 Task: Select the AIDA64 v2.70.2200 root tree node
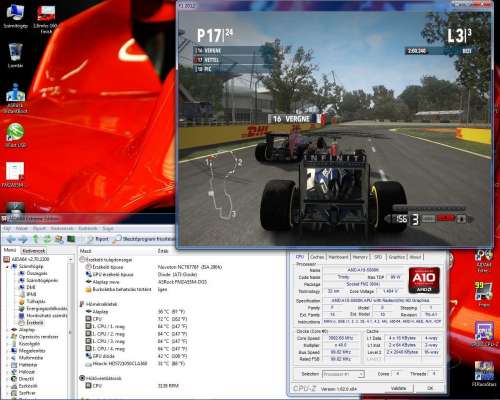[27, 259]
